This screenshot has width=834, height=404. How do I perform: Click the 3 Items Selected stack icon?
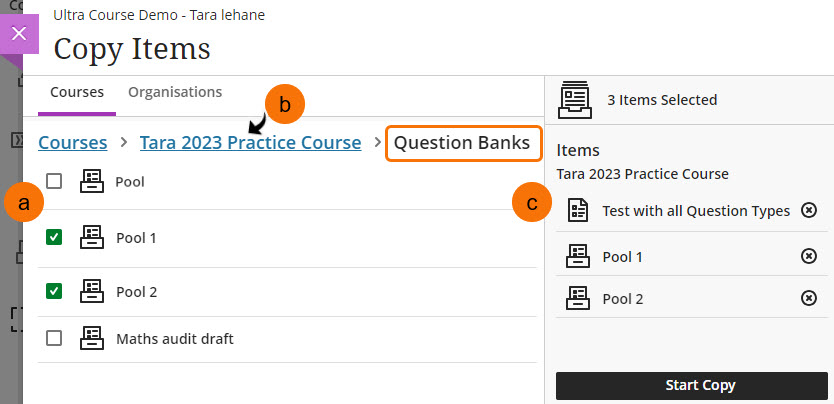point(575,99)
